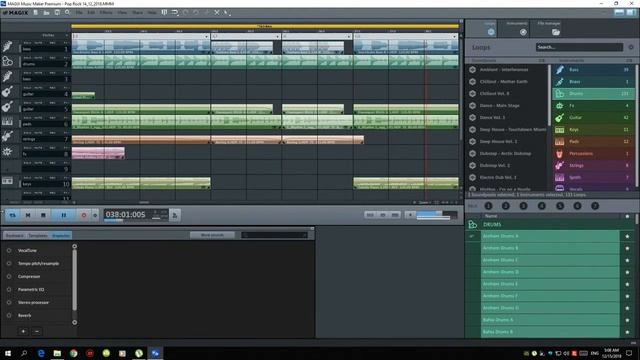Select the bass track 1 instrument icon
The height and width of the screenshot is (360, 640).
7,47
